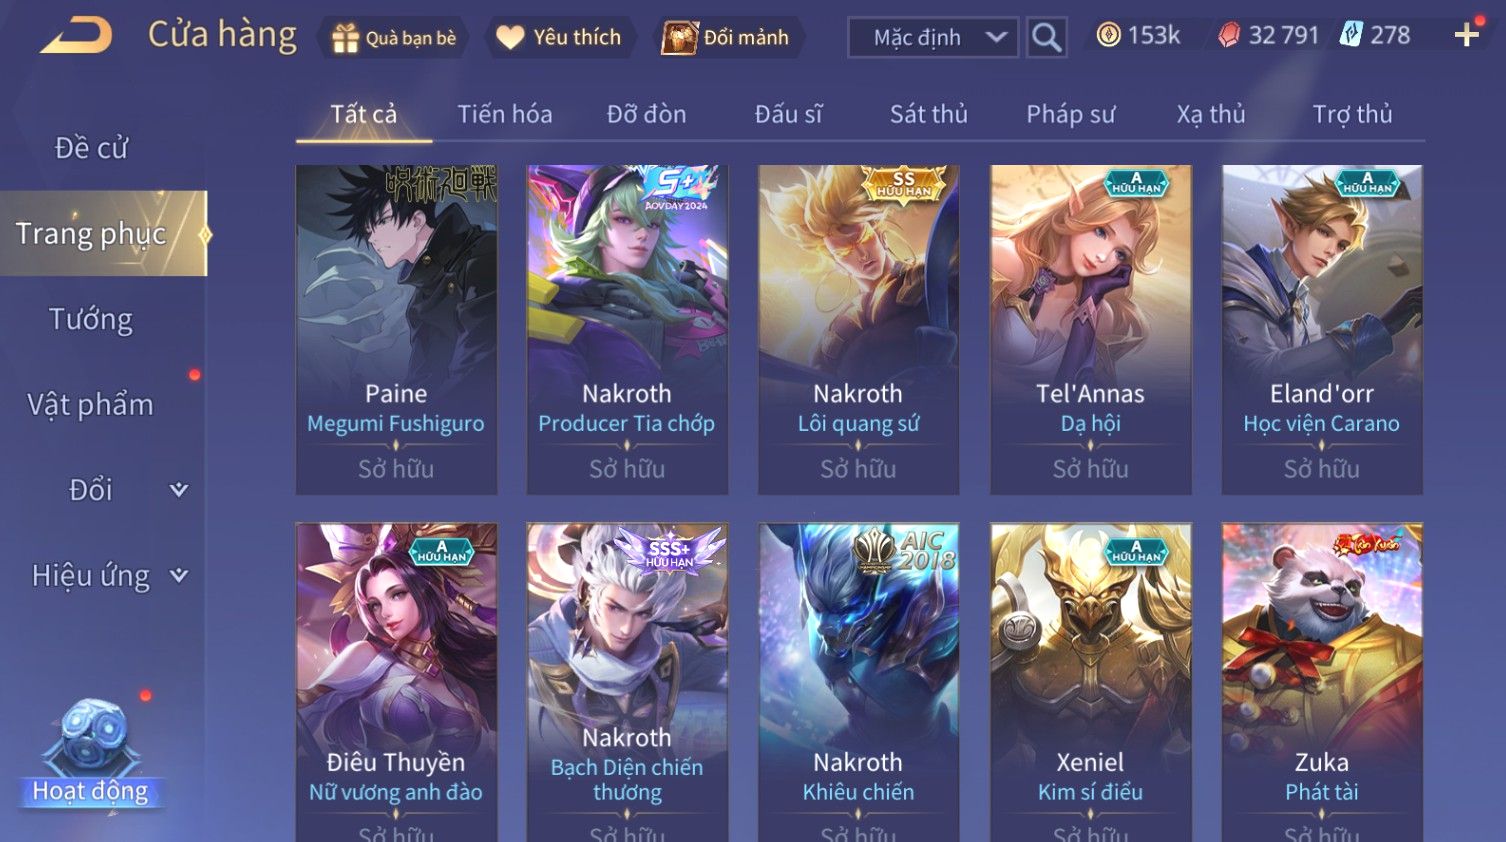
Task: Select the Pháp sư filter tab
Action: [x=1071, y=114]
